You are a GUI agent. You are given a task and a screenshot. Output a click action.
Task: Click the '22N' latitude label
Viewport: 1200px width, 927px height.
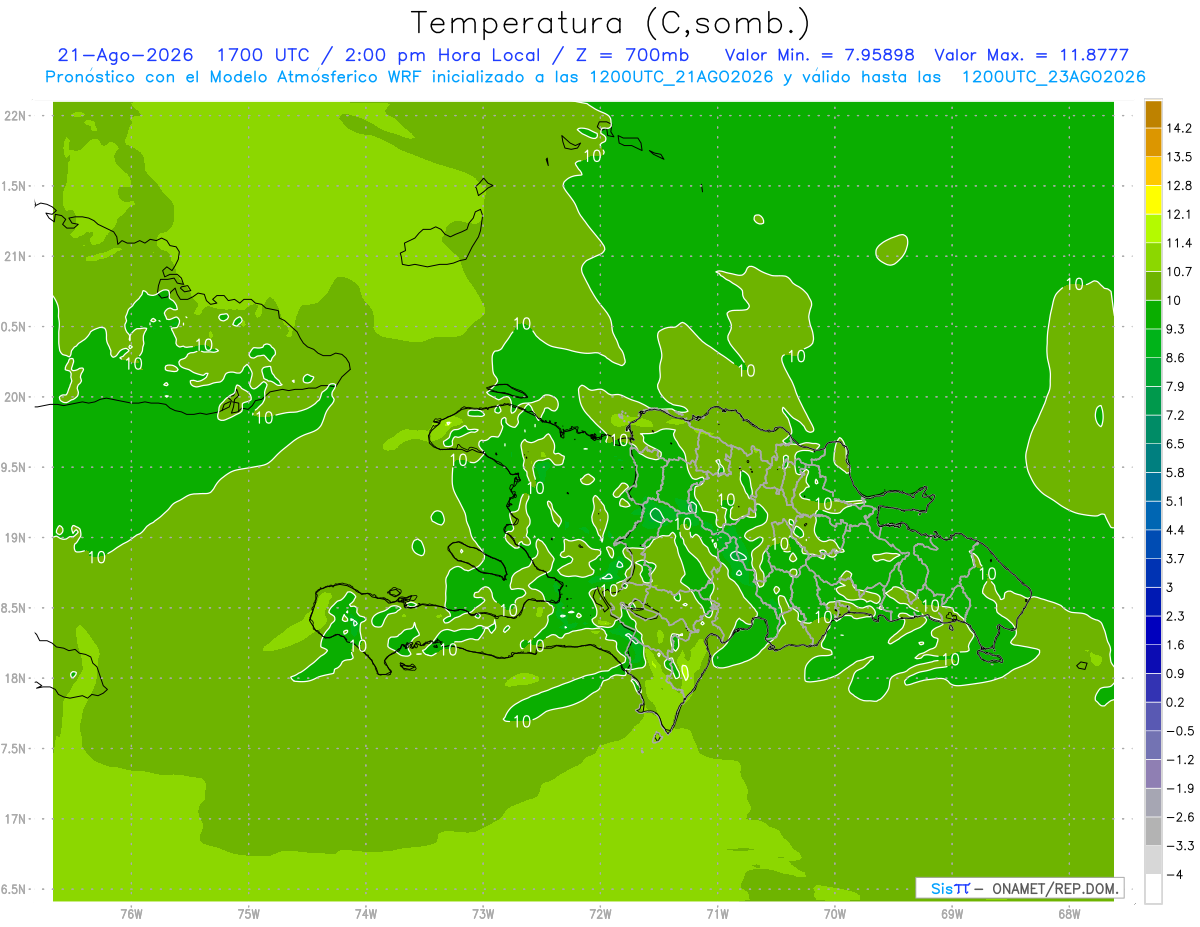pyautogui.click(x=15, y=115)
